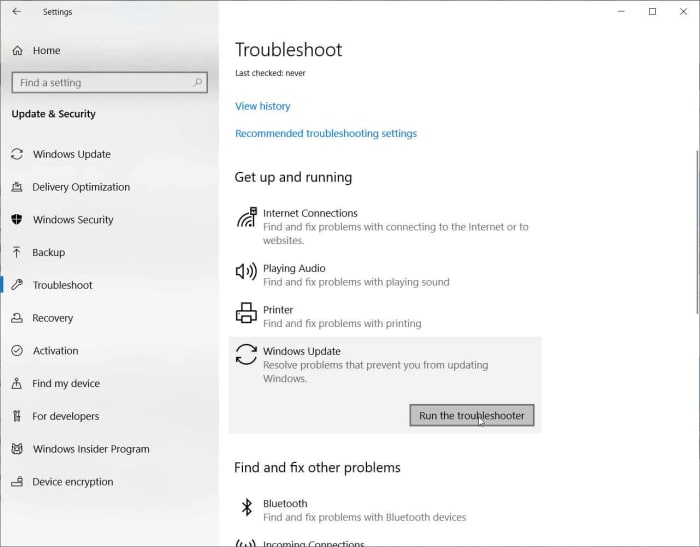Go to Delivery Optimization settings

click(x=80, y=187)
